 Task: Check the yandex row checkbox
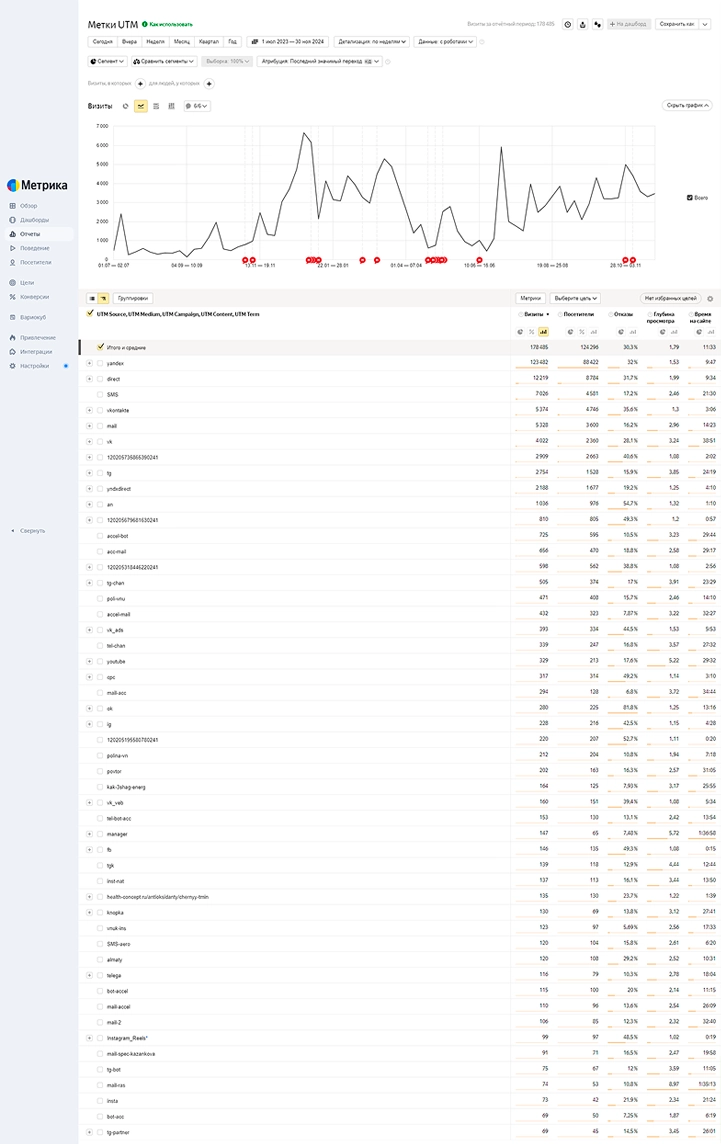tap(101, 363)
